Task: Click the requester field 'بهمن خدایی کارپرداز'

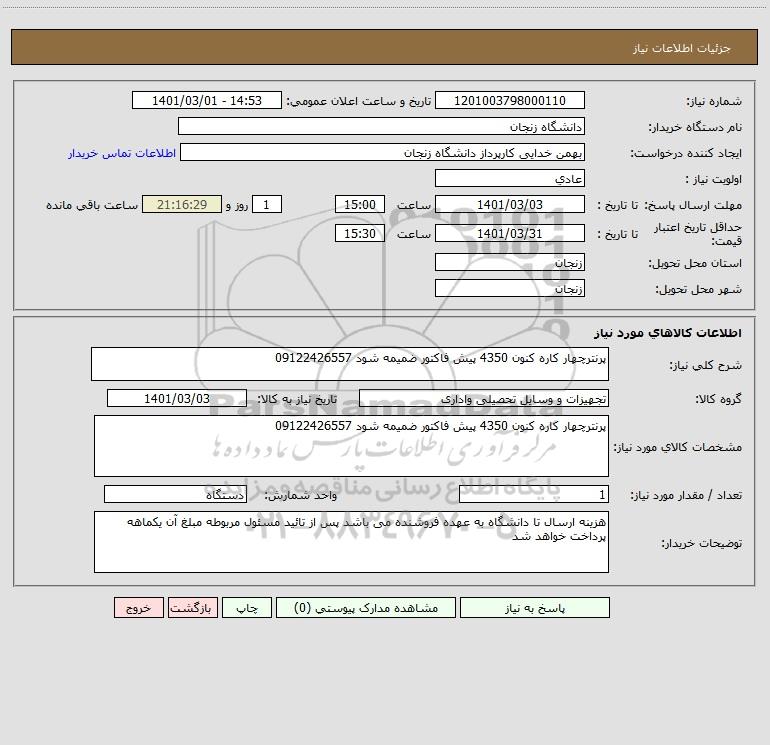Action: point(383,152)
